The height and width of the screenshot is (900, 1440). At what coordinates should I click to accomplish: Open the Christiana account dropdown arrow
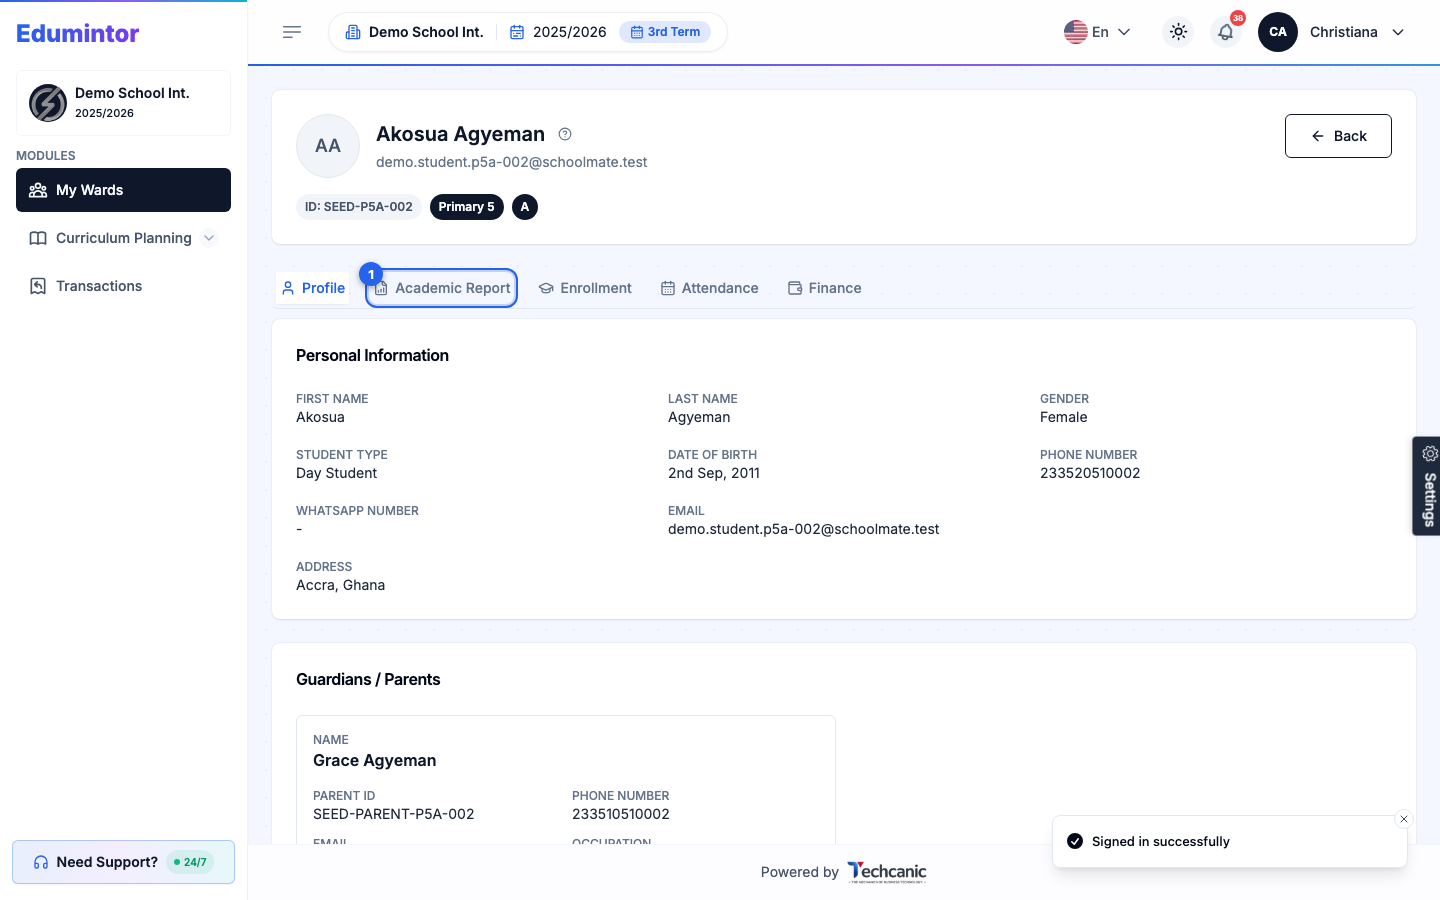(1398, 32)
